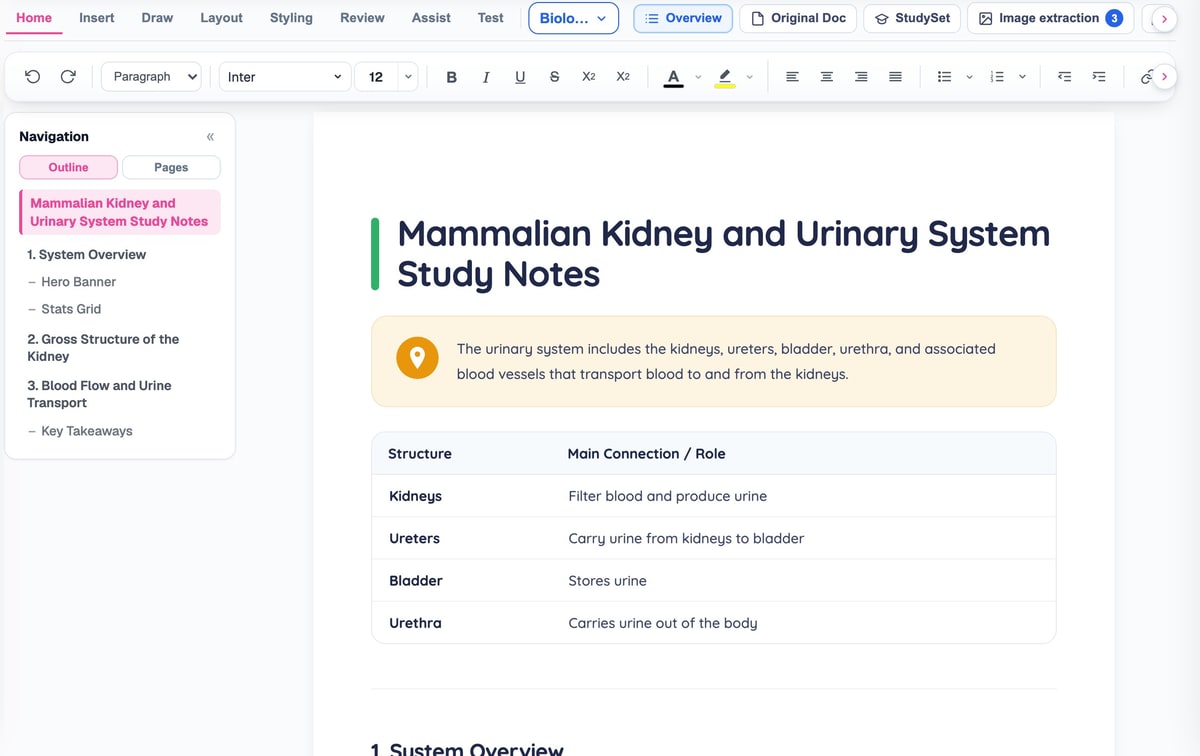Screen dimensions: 1200x756
Task: Expand the highlight color options arrow
Action: (x=749, y=77)
